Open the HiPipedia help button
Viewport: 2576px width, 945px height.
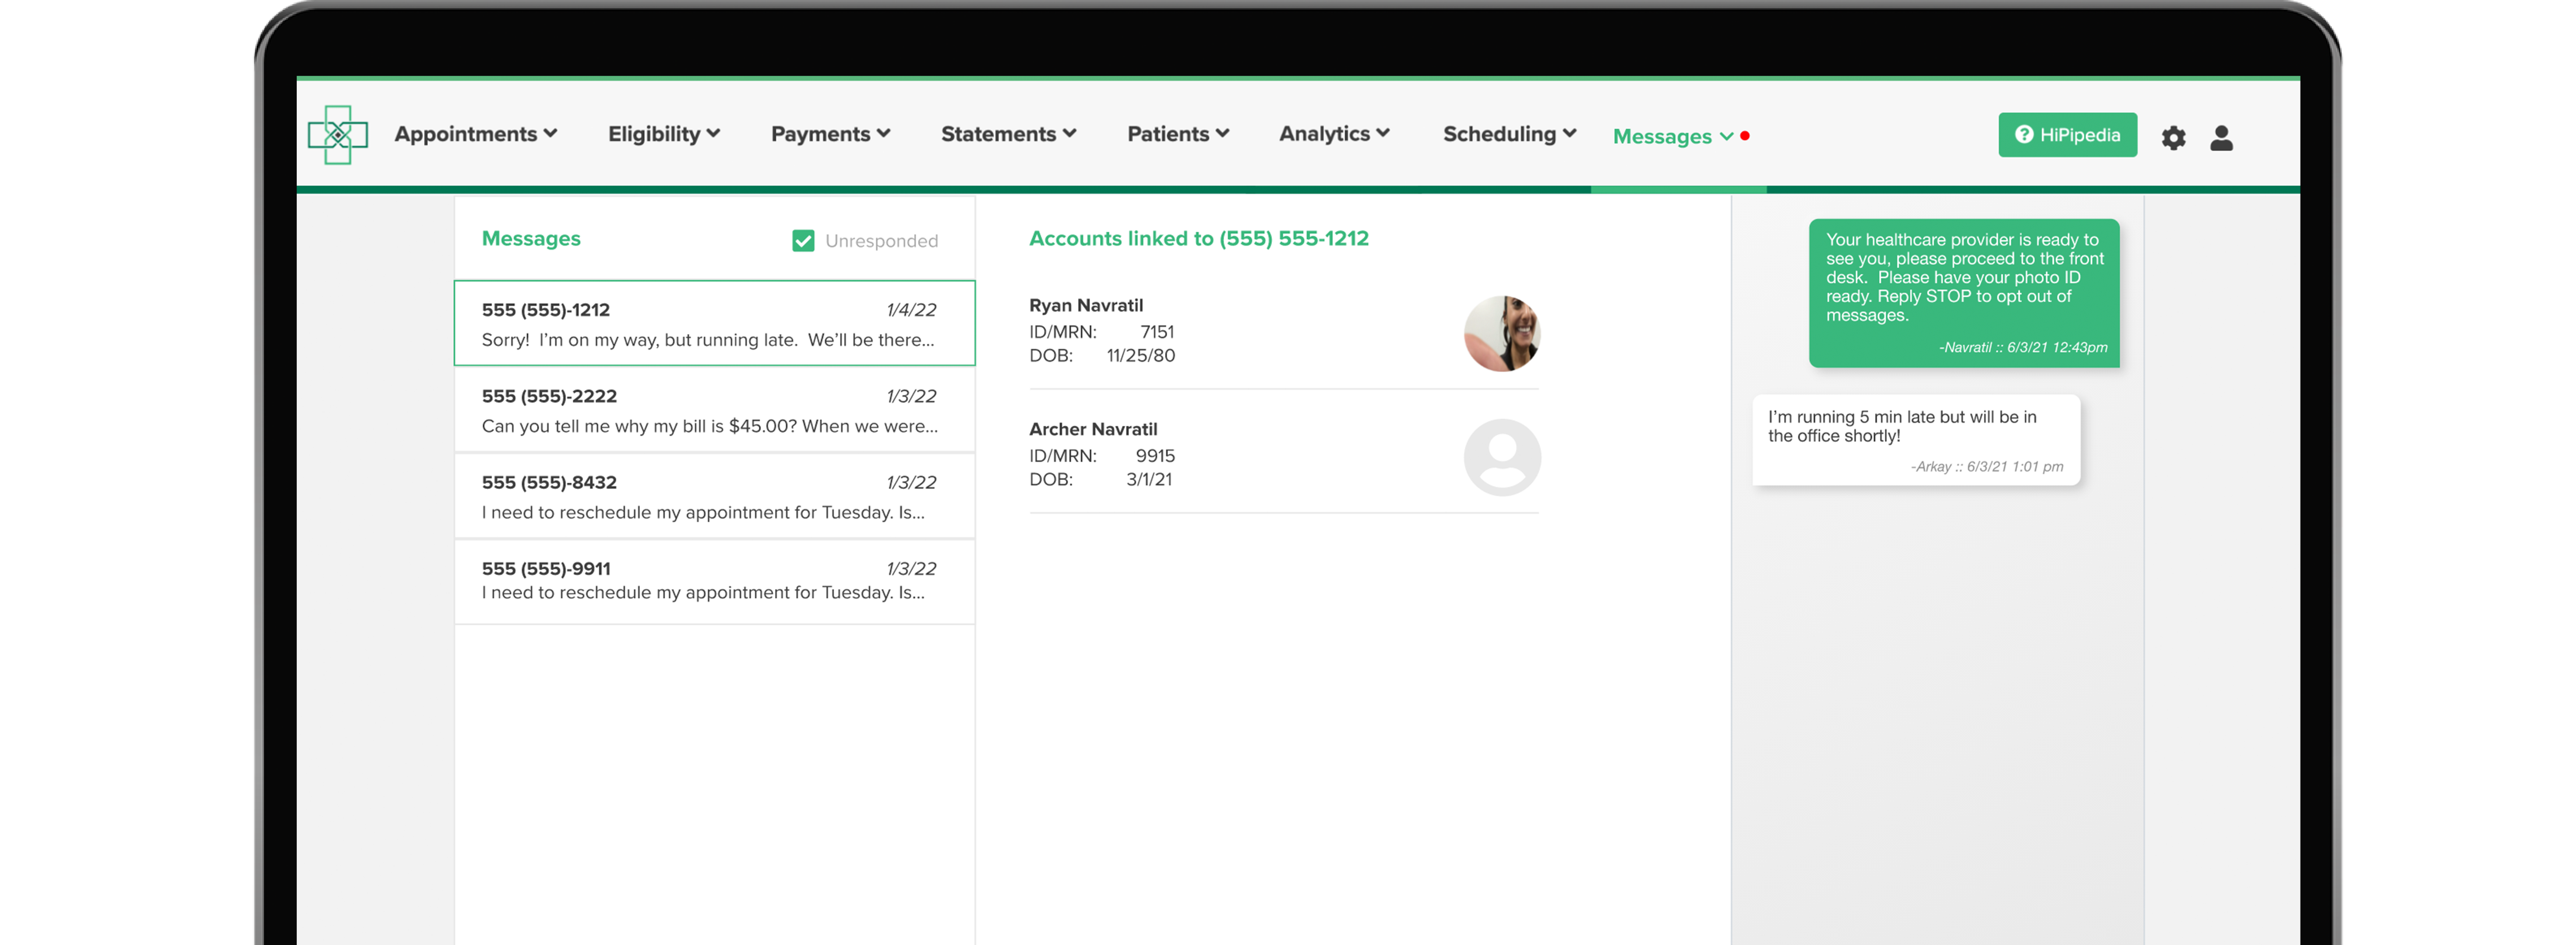[x=2067, y=135]
